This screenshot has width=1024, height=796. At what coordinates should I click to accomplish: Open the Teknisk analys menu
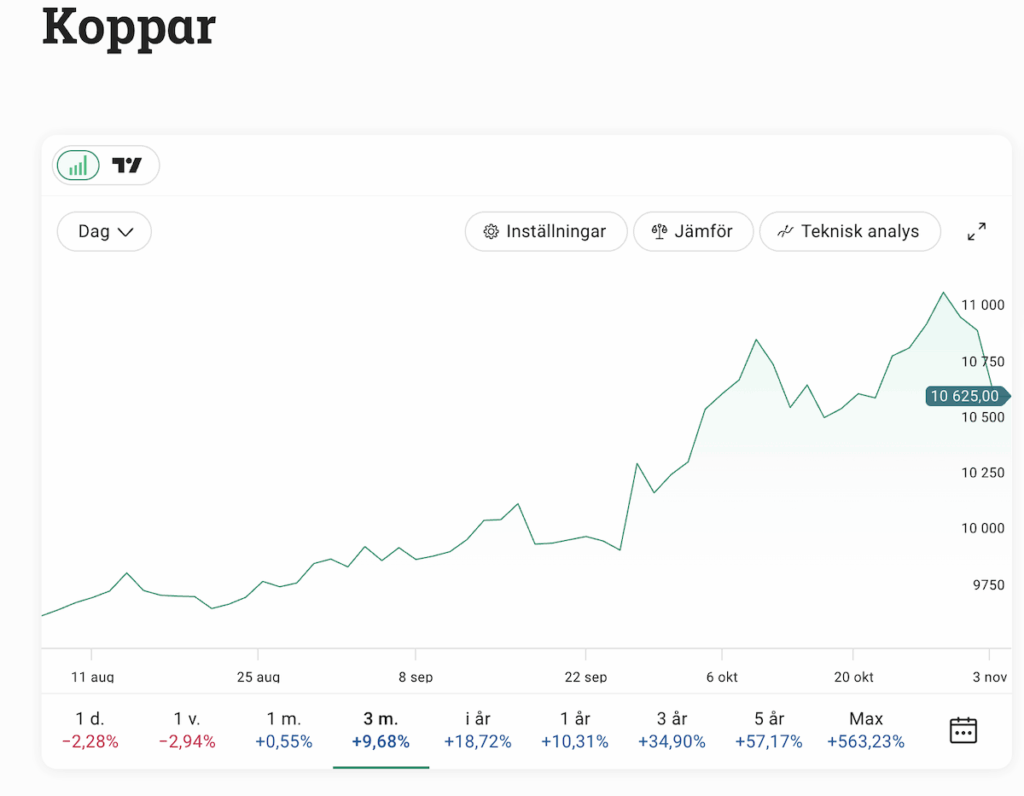849,231
